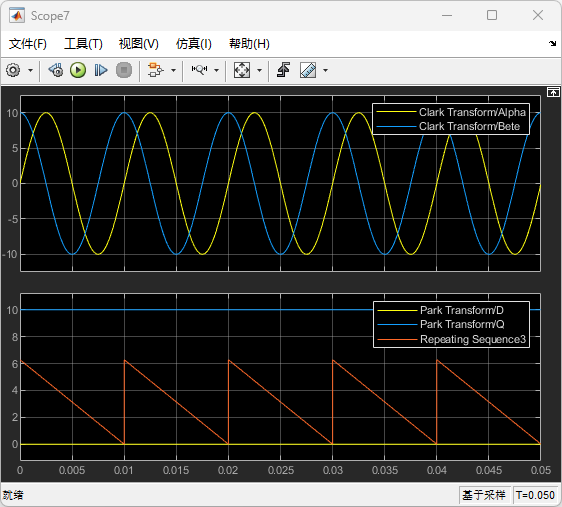Screen dimensions: 562x507
Task: Click the scale axes limits icon
Action: click(x=242, y=70)
